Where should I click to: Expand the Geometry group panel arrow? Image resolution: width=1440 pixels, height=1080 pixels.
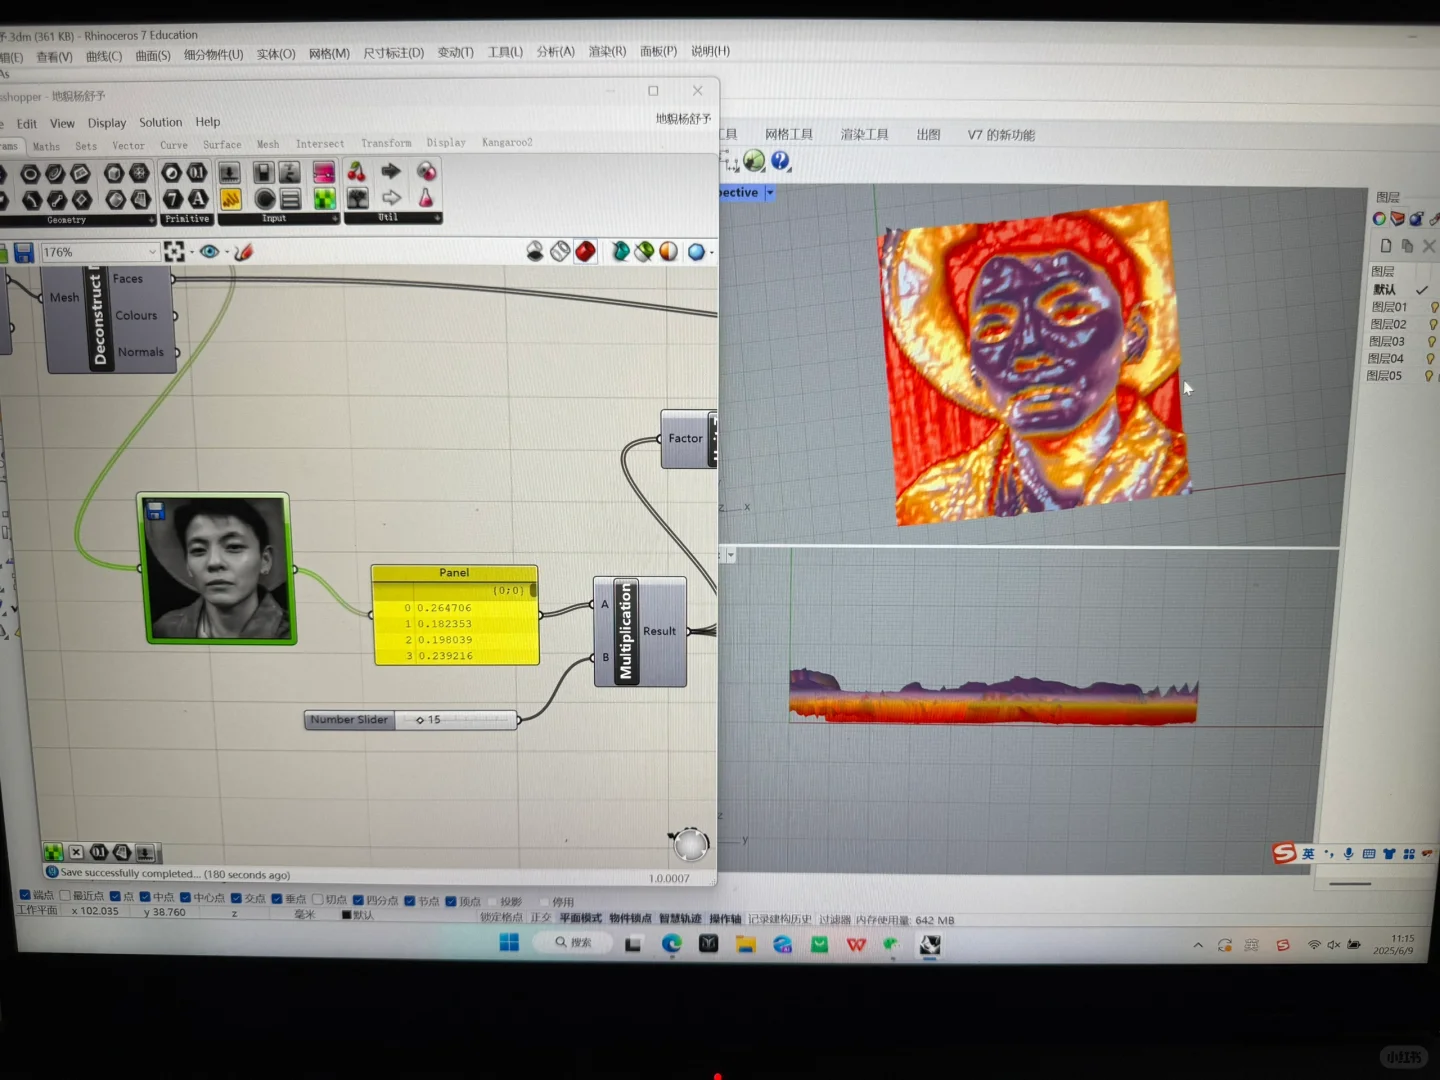151,219
